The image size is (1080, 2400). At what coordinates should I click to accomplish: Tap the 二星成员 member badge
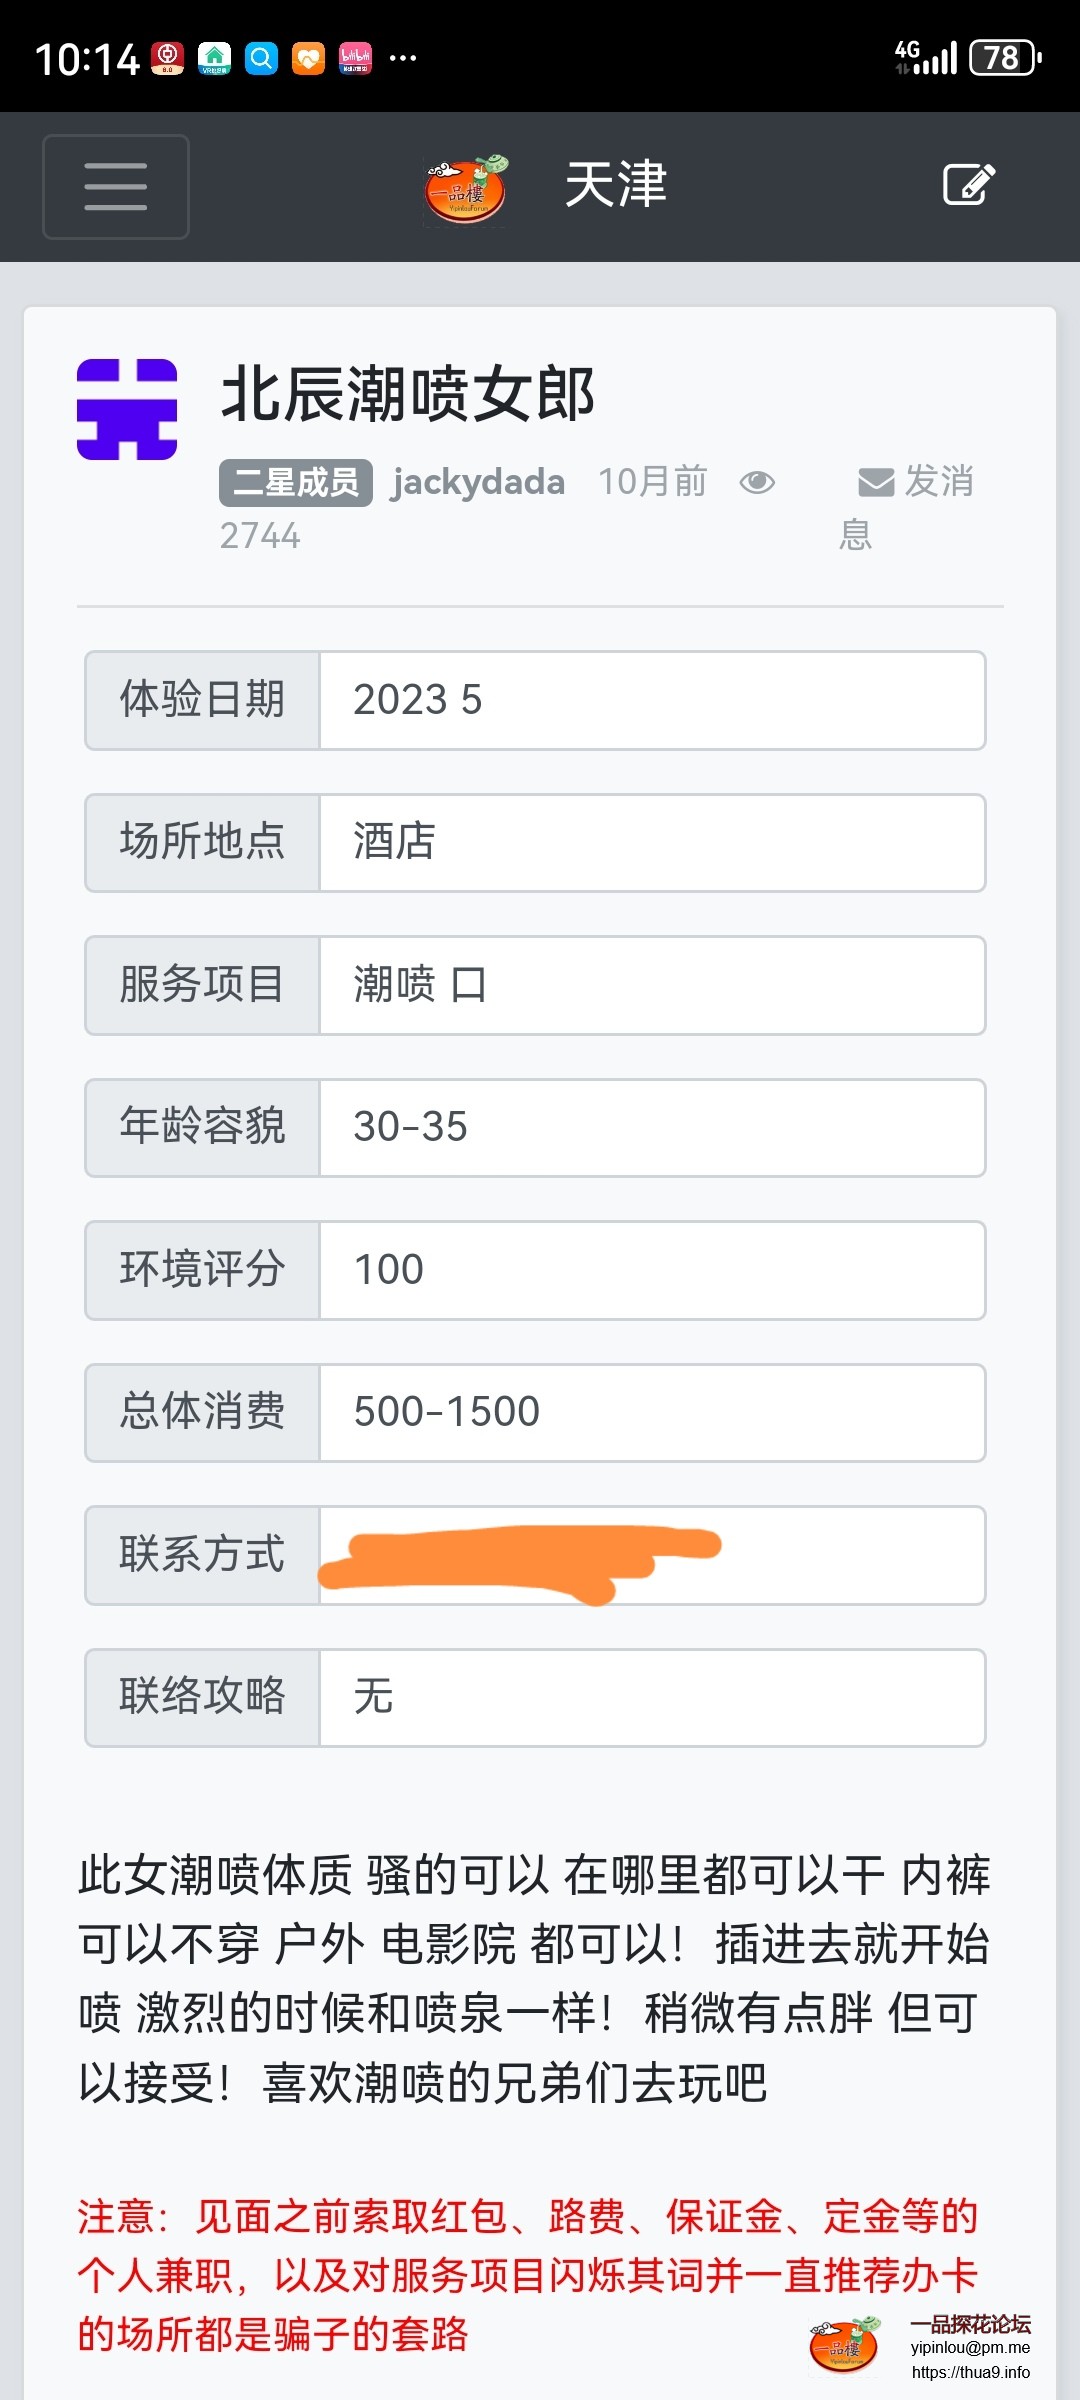pyautogui.click(x=296, y=483)
